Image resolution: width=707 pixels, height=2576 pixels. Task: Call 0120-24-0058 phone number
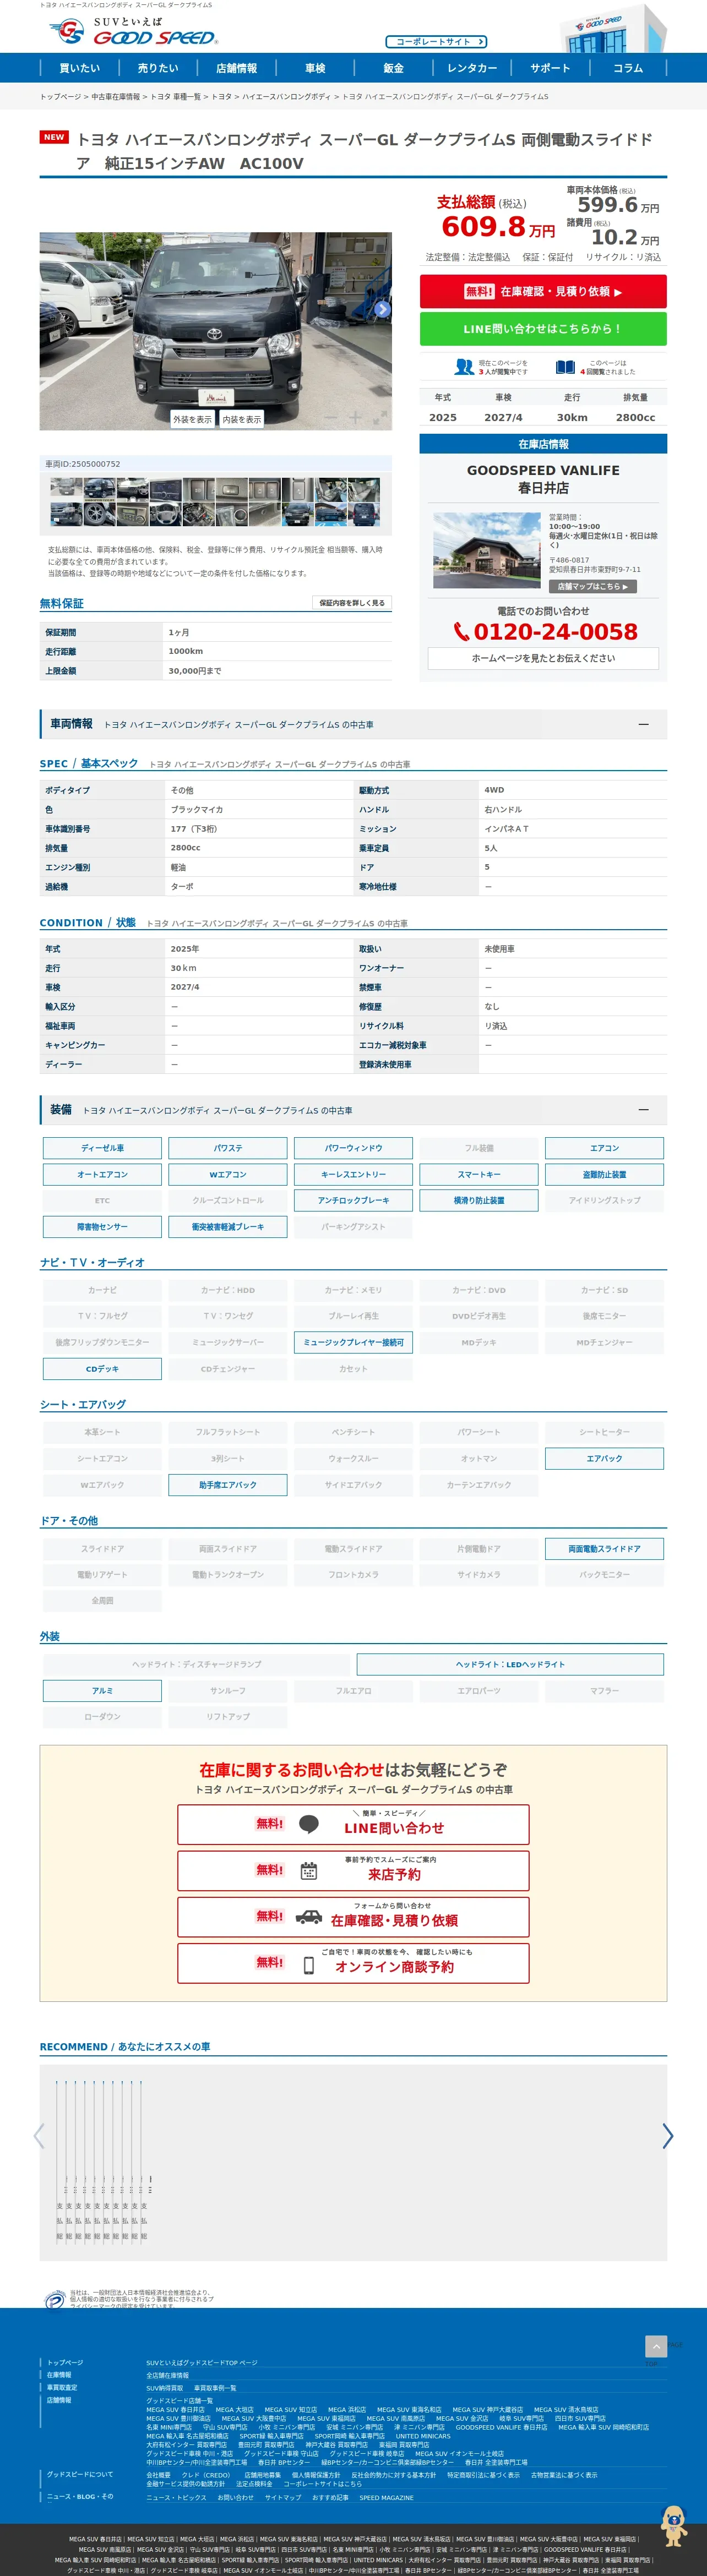[x=556, y=632]
